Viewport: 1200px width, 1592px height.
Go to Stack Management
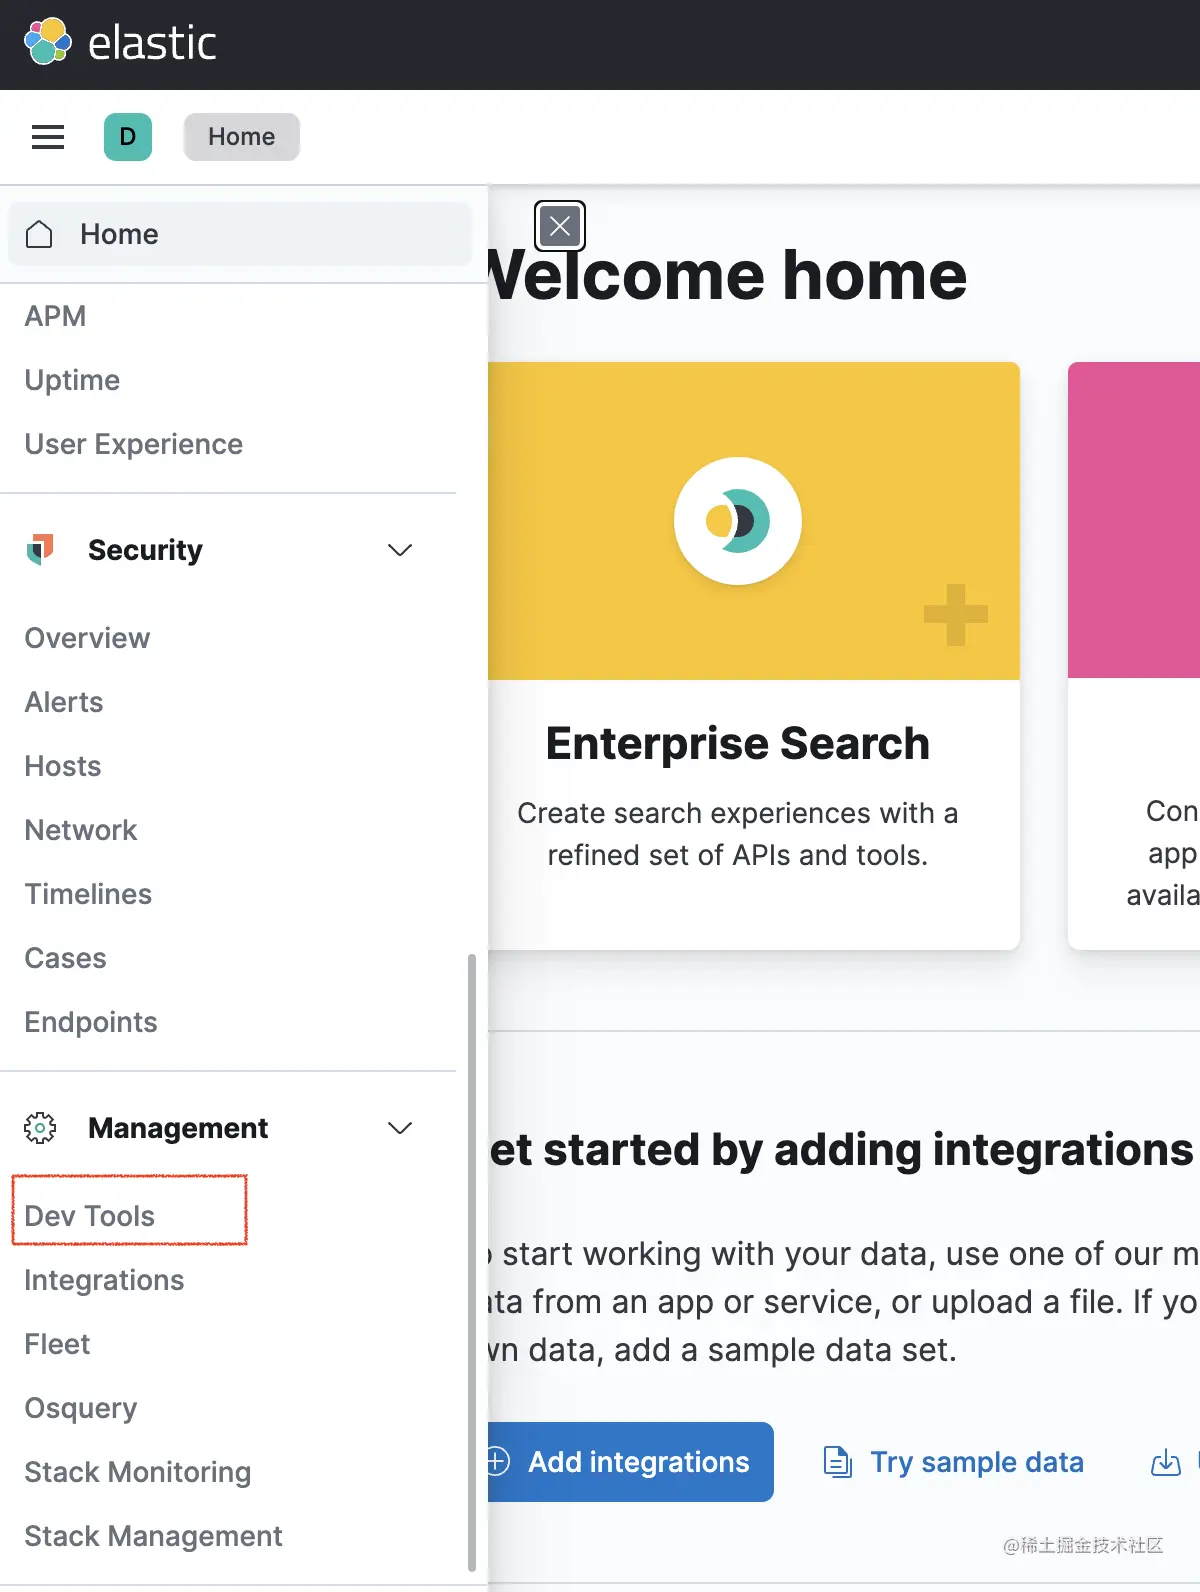pos(153,1536)
